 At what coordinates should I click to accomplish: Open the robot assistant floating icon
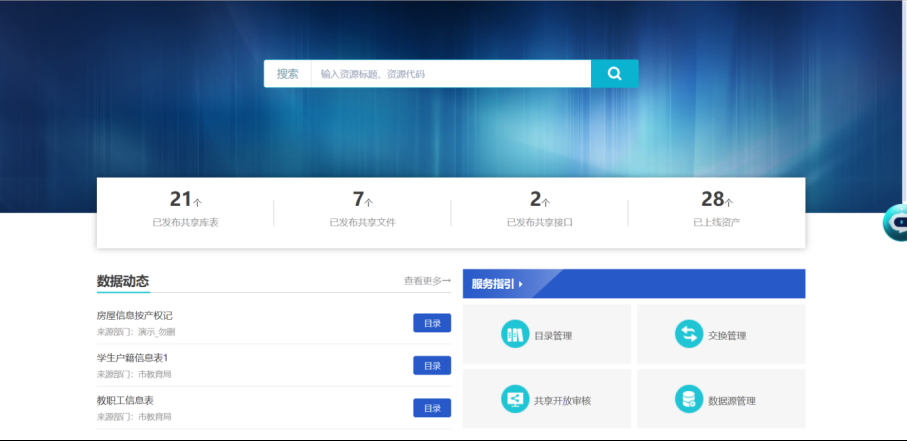click(x=896, y=223)
